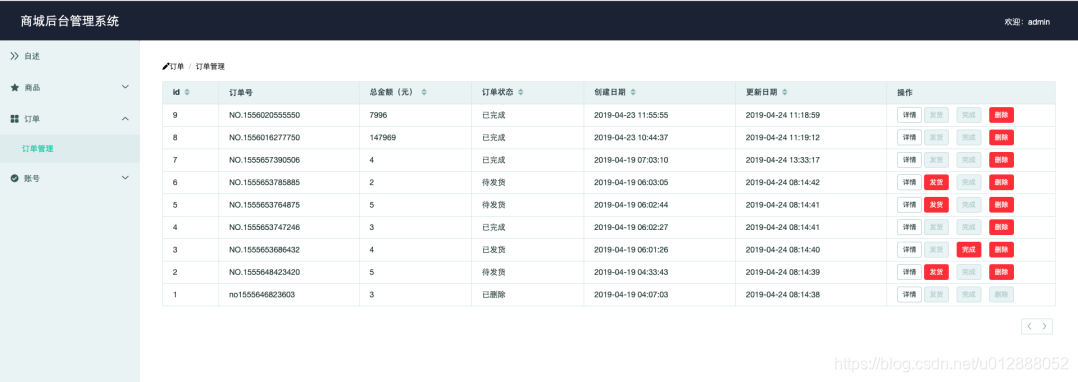Click the 已发货 status cell
Screen dimensions: 1078x382
click(494, 250)
